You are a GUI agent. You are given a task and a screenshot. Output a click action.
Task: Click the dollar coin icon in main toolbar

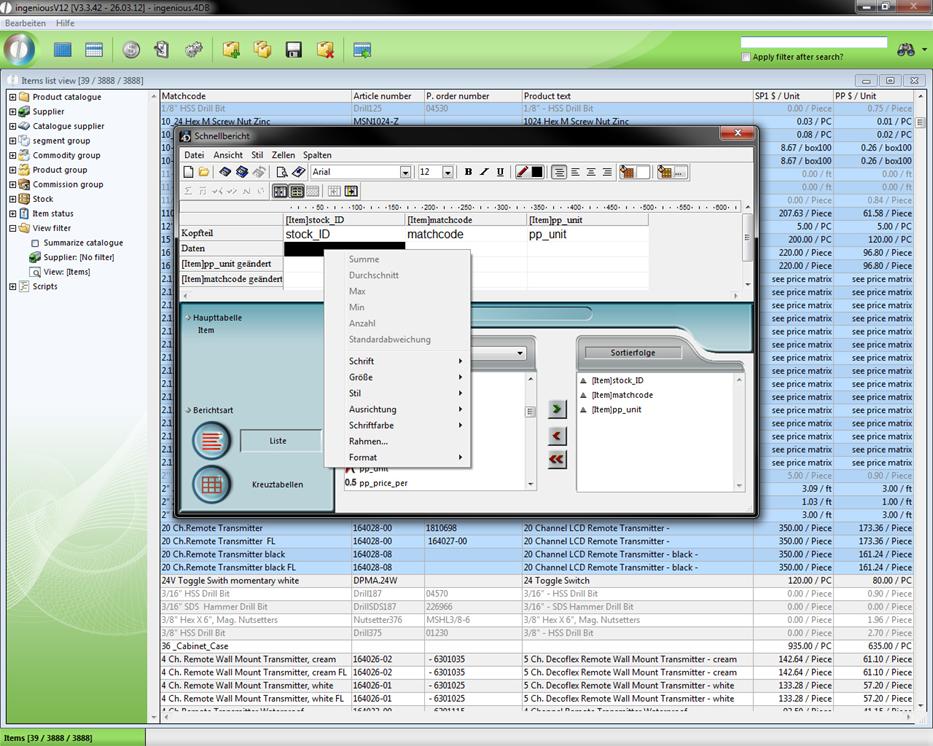pos(131,49)
